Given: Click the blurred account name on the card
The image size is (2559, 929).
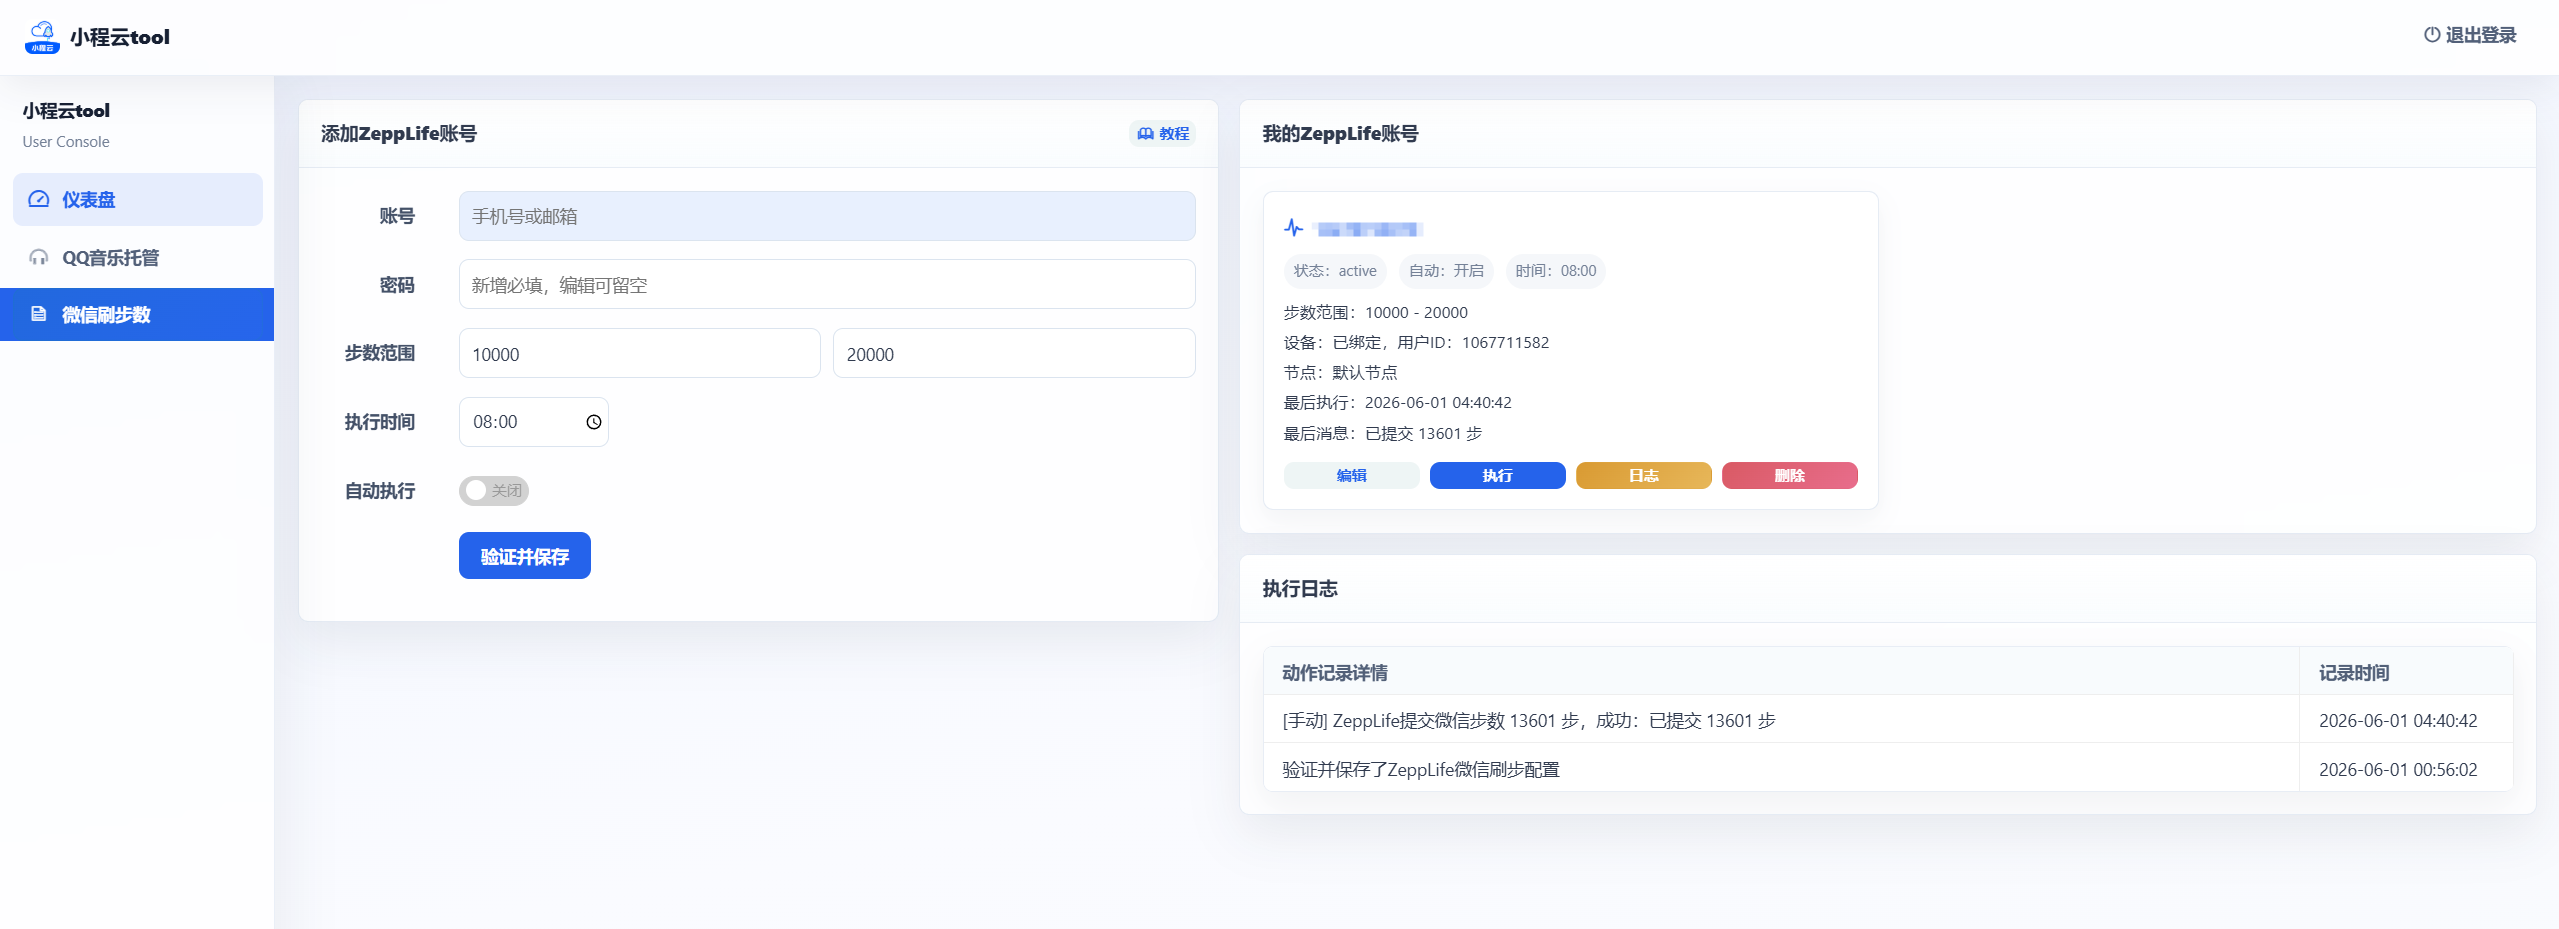Looking at the screenshot, I should click(x=1368, y=229).
